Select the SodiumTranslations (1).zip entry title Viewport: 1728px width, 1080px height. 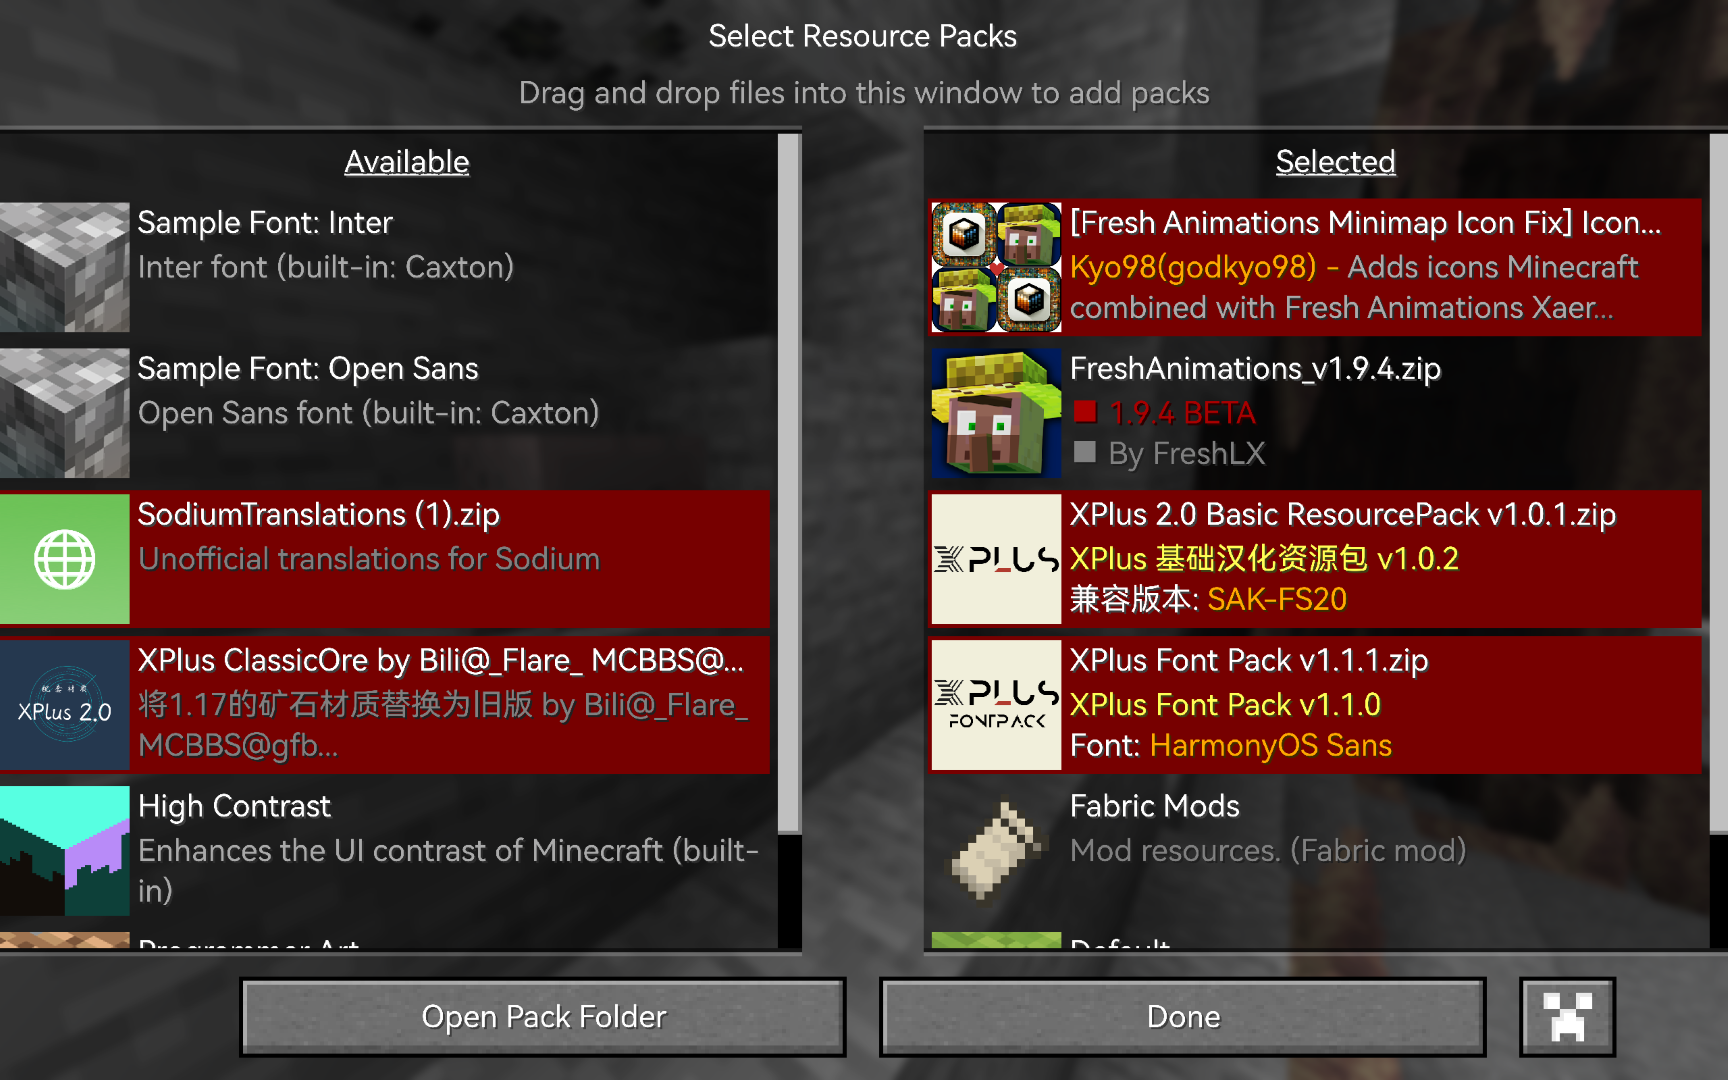click(x=318, y=514)
